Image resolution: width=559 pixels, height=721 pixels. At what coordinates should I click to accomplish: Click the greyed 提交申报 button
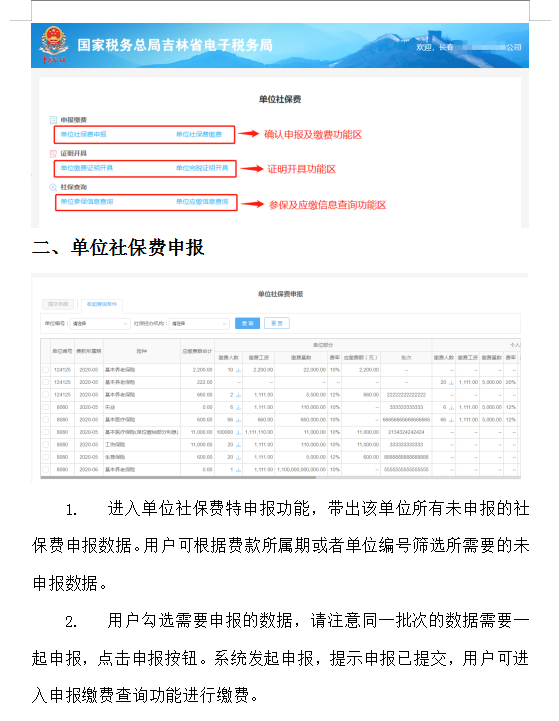(58, 304)
